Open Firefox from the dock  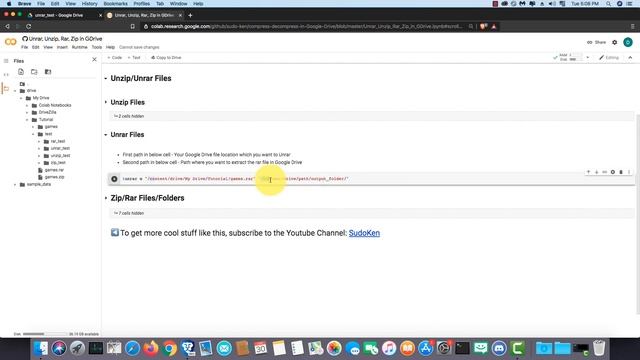pyautogui.click(x=151, y=348)
